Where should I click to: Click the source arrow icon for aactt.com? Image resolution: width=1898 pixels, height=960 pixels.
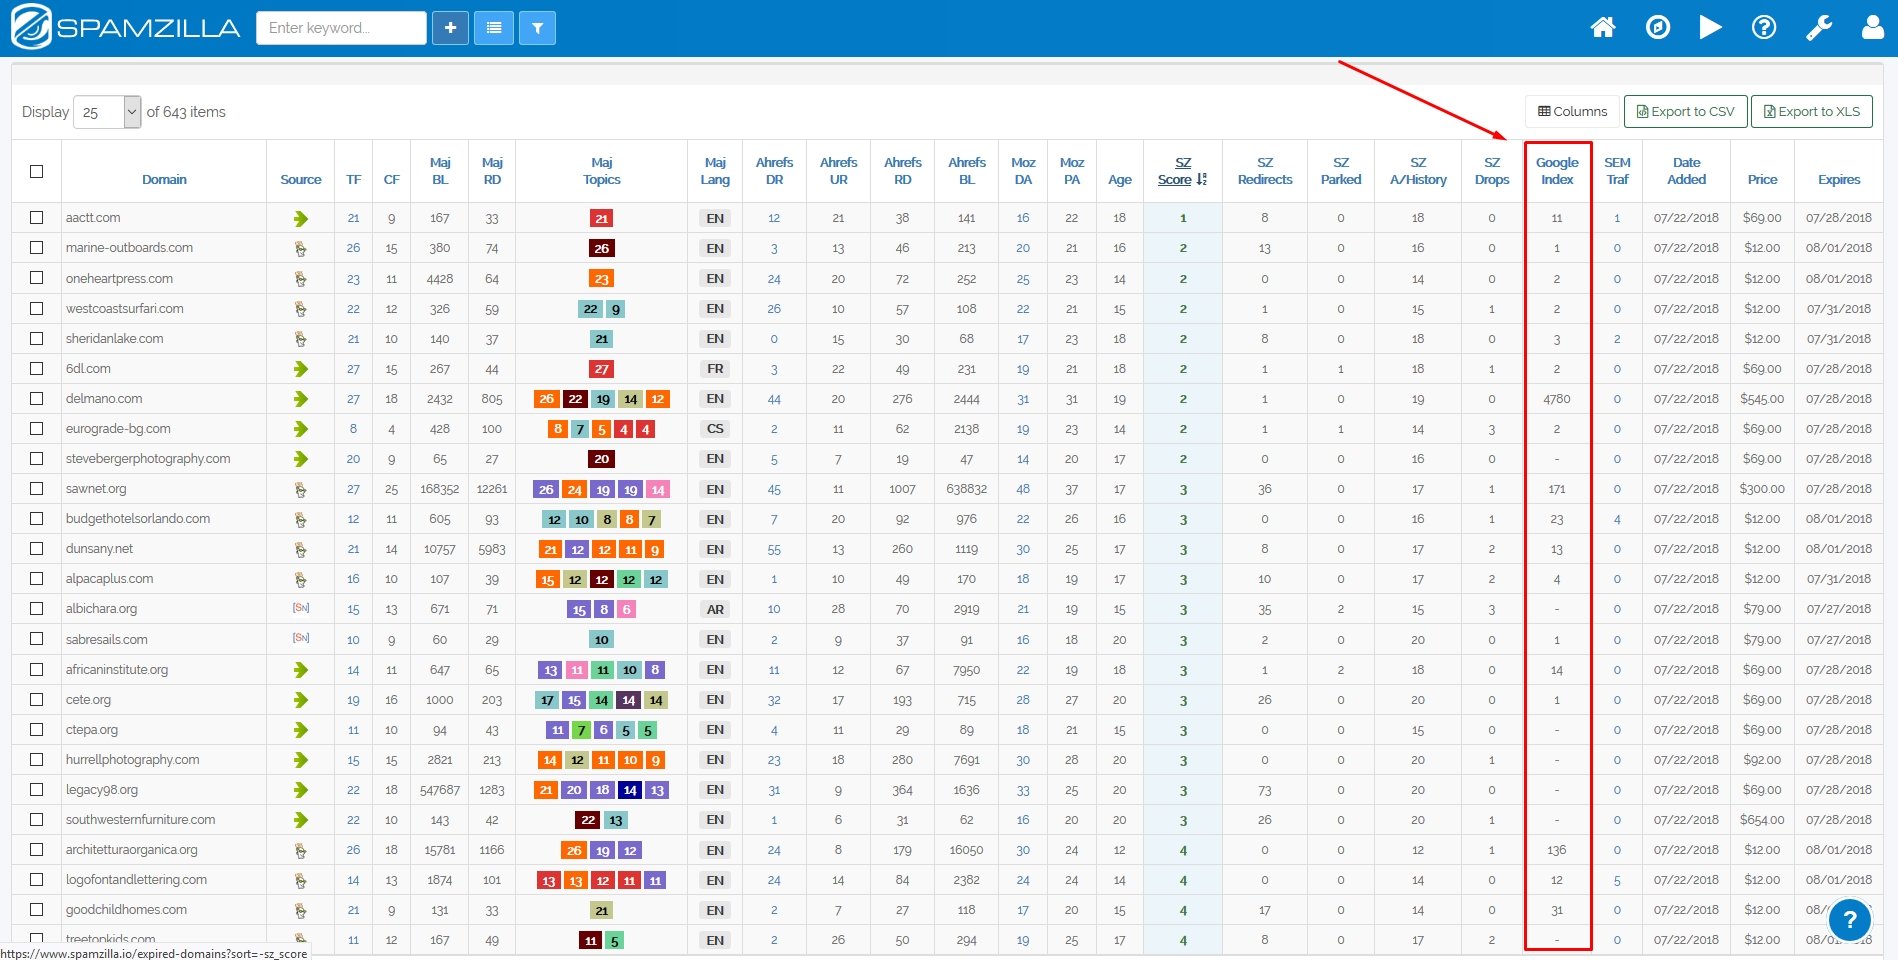point(301,218)
